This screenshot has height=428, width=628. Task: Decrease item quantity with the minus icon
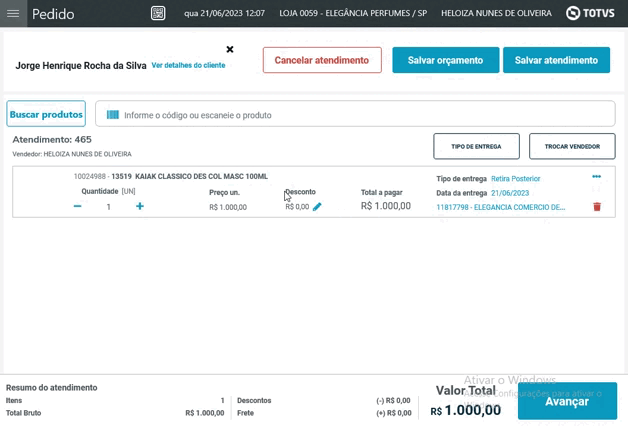(78, 207)
